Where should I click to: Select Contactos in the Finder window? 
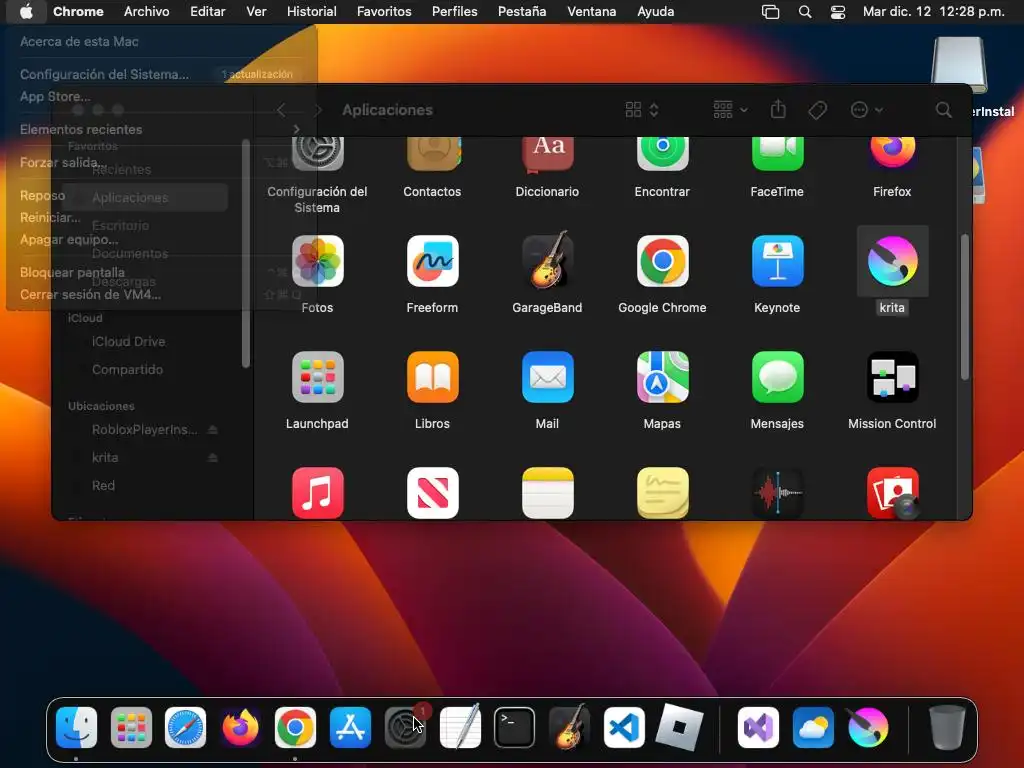click(x=432, y=154)
